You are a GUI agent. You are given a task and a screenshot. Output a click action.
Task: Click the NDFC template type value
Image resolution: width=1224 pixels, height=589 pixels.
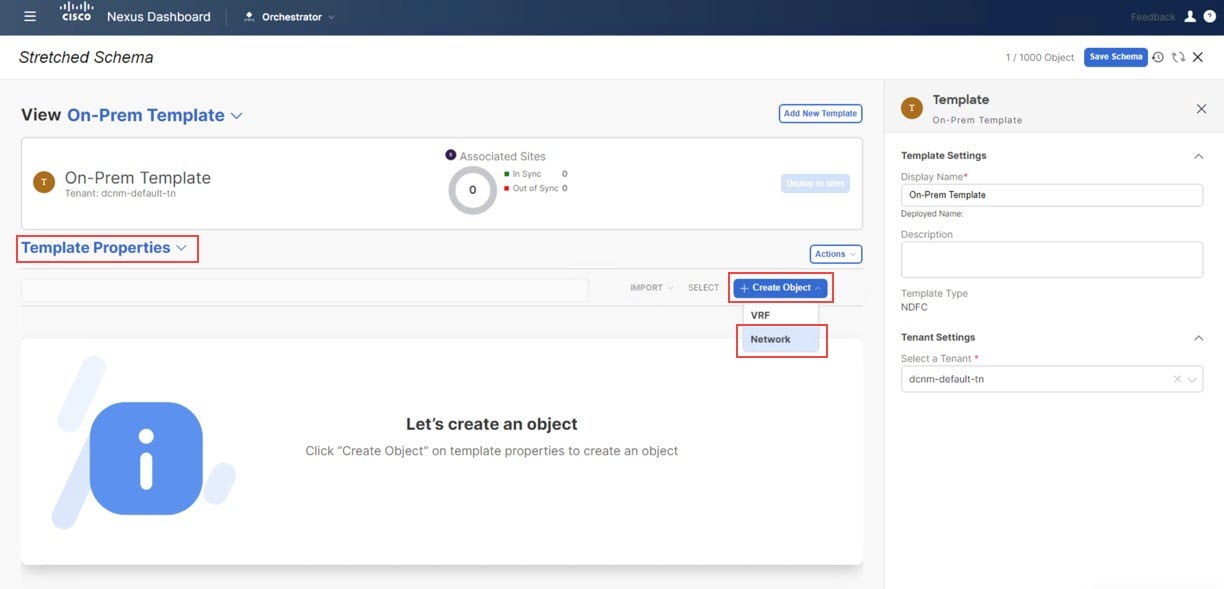915,308
